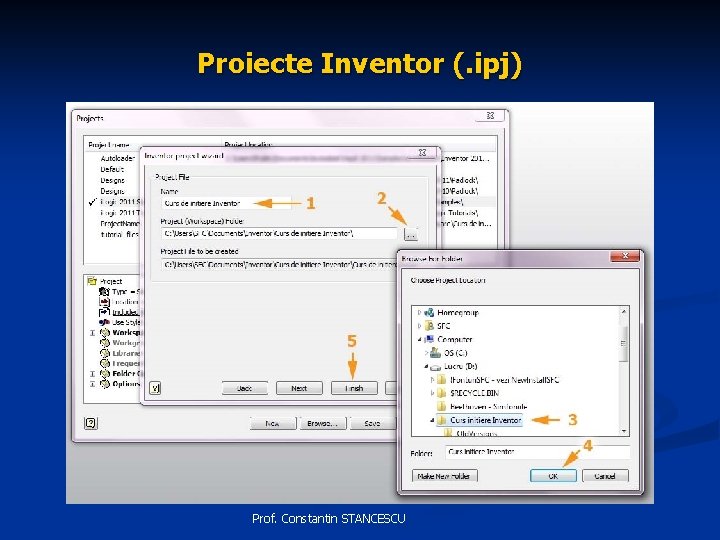Expand the Options node in project tree
720x540 pixels.
(92, 384)
